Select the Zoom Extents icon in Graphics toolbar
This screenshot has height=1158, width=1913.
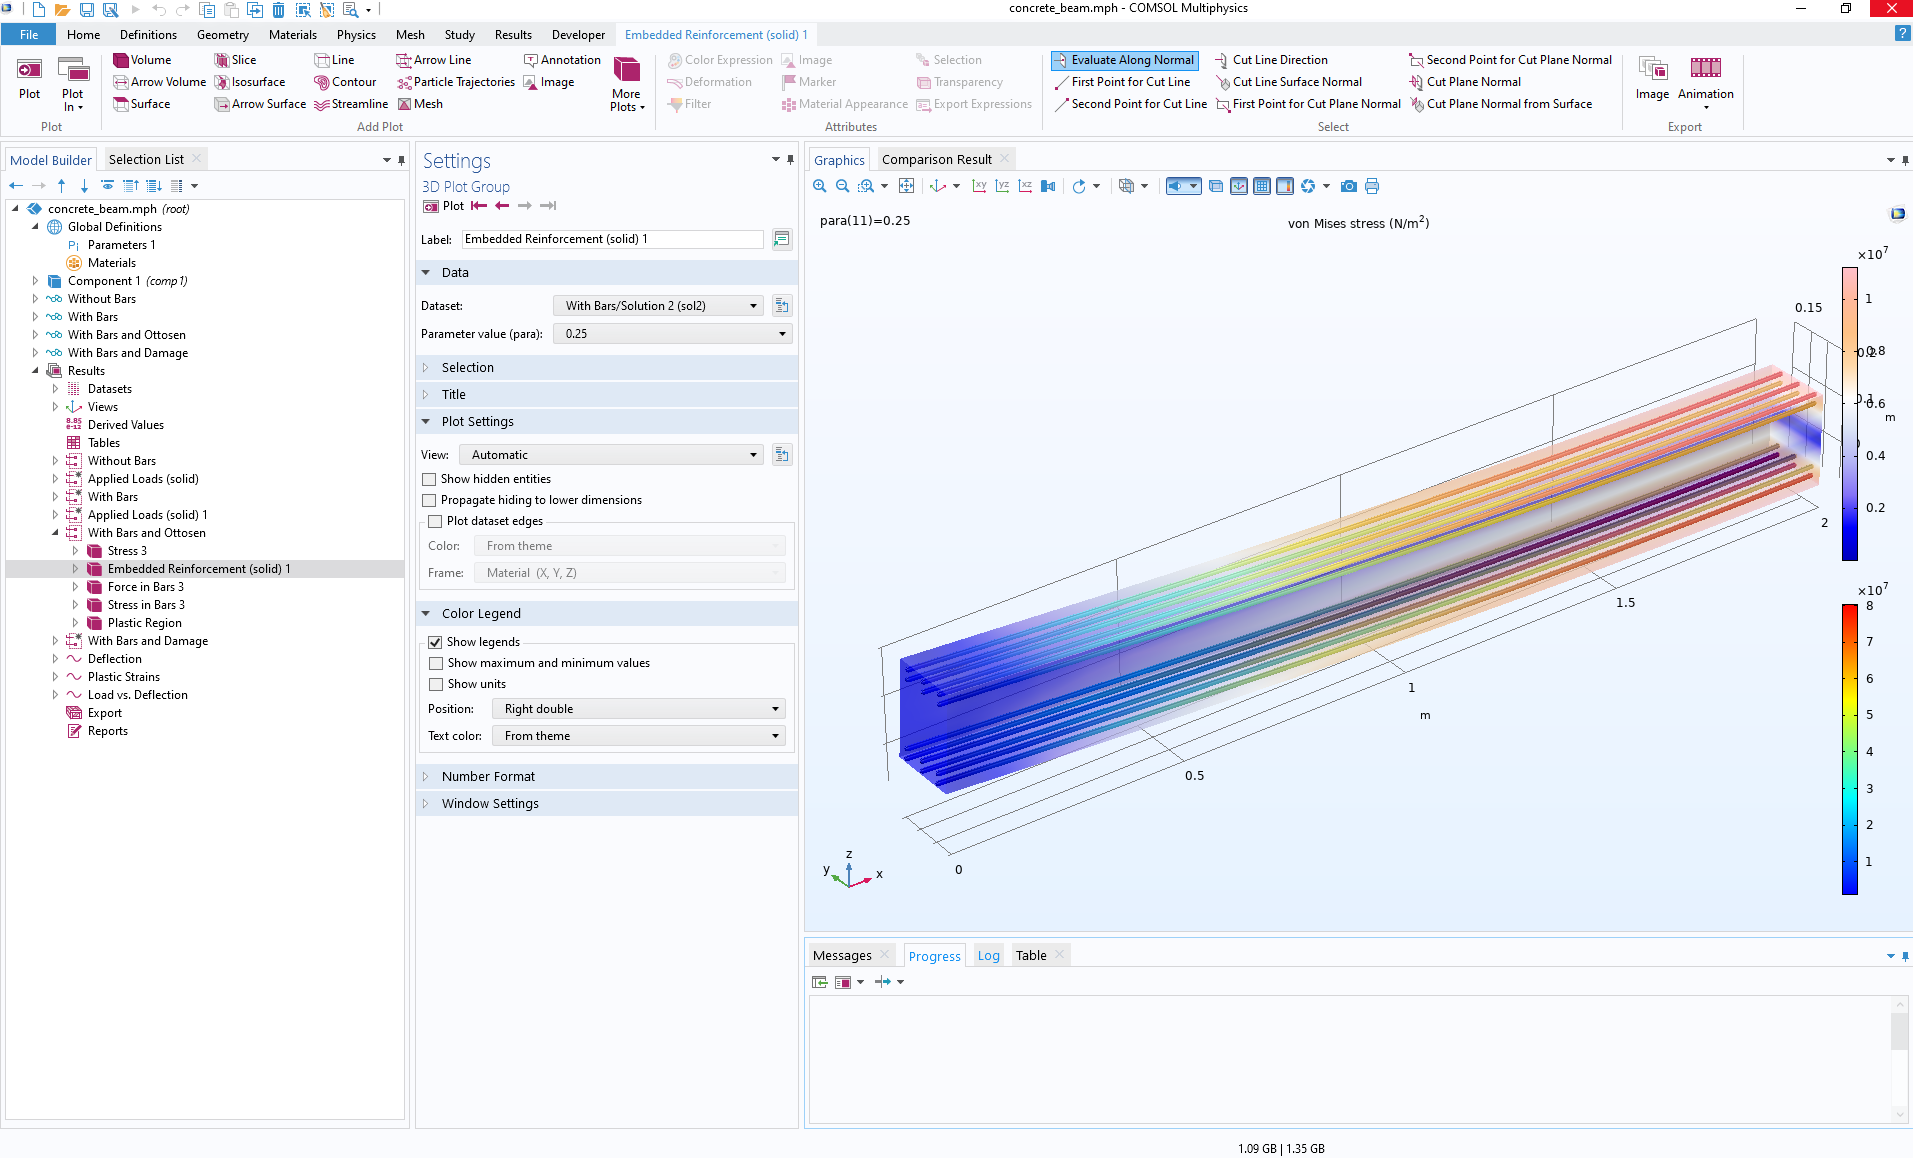pos(907,186)
